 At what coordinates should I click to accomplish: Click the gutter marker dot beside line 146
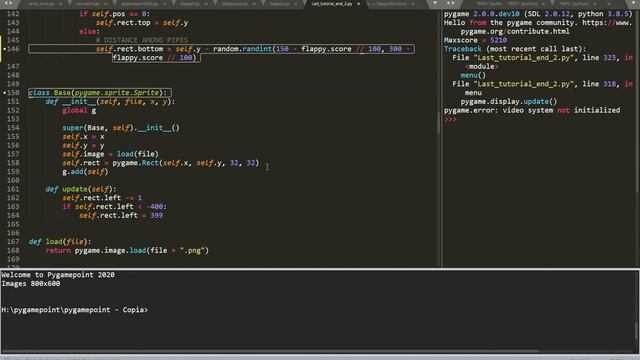coord(4,49)
